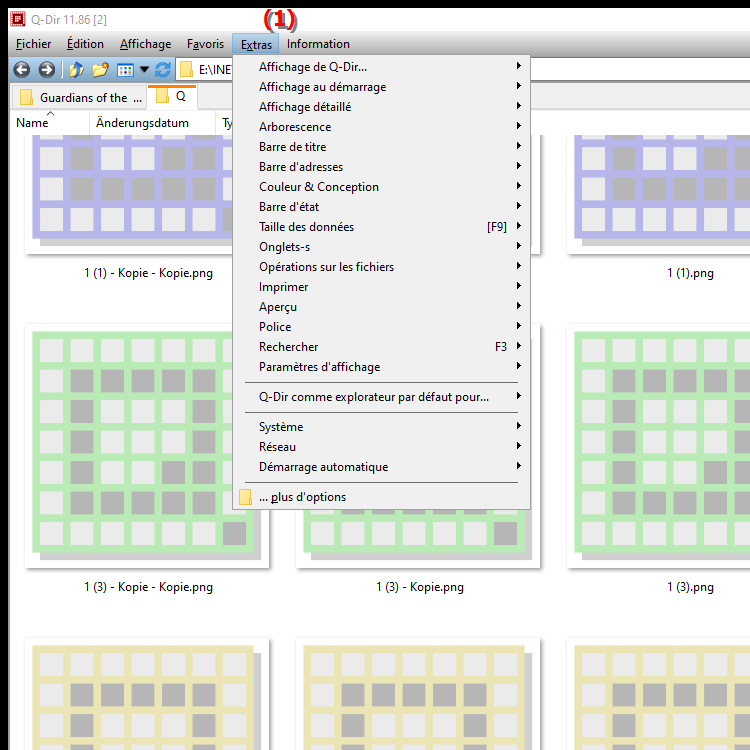Expand the Barre d'adresses submenu
The height and width of the screenshot is (750, 750).
(381, 167)
